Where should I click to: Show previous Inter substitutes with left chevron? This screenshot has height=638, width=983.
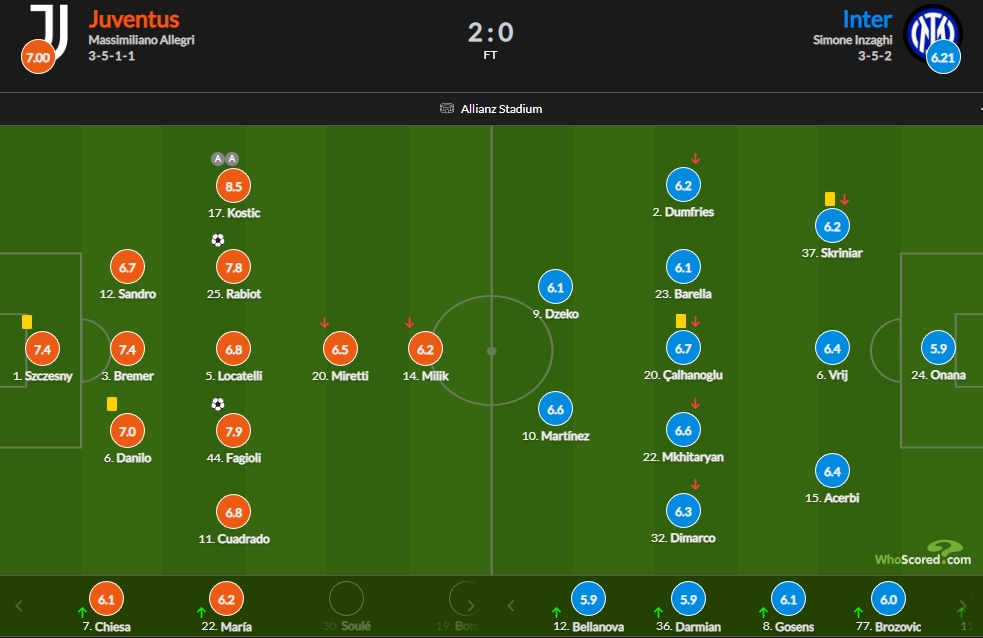pyautogui.click(x=511, y=606)
